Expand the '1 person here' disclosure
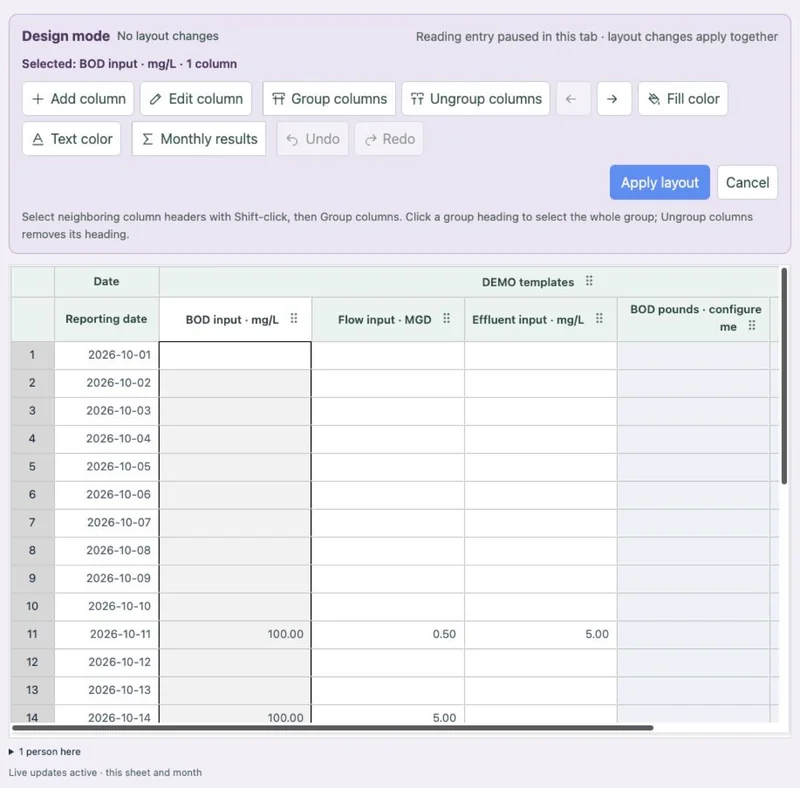This screenshot has height=788, width=800. click(44, 751)
